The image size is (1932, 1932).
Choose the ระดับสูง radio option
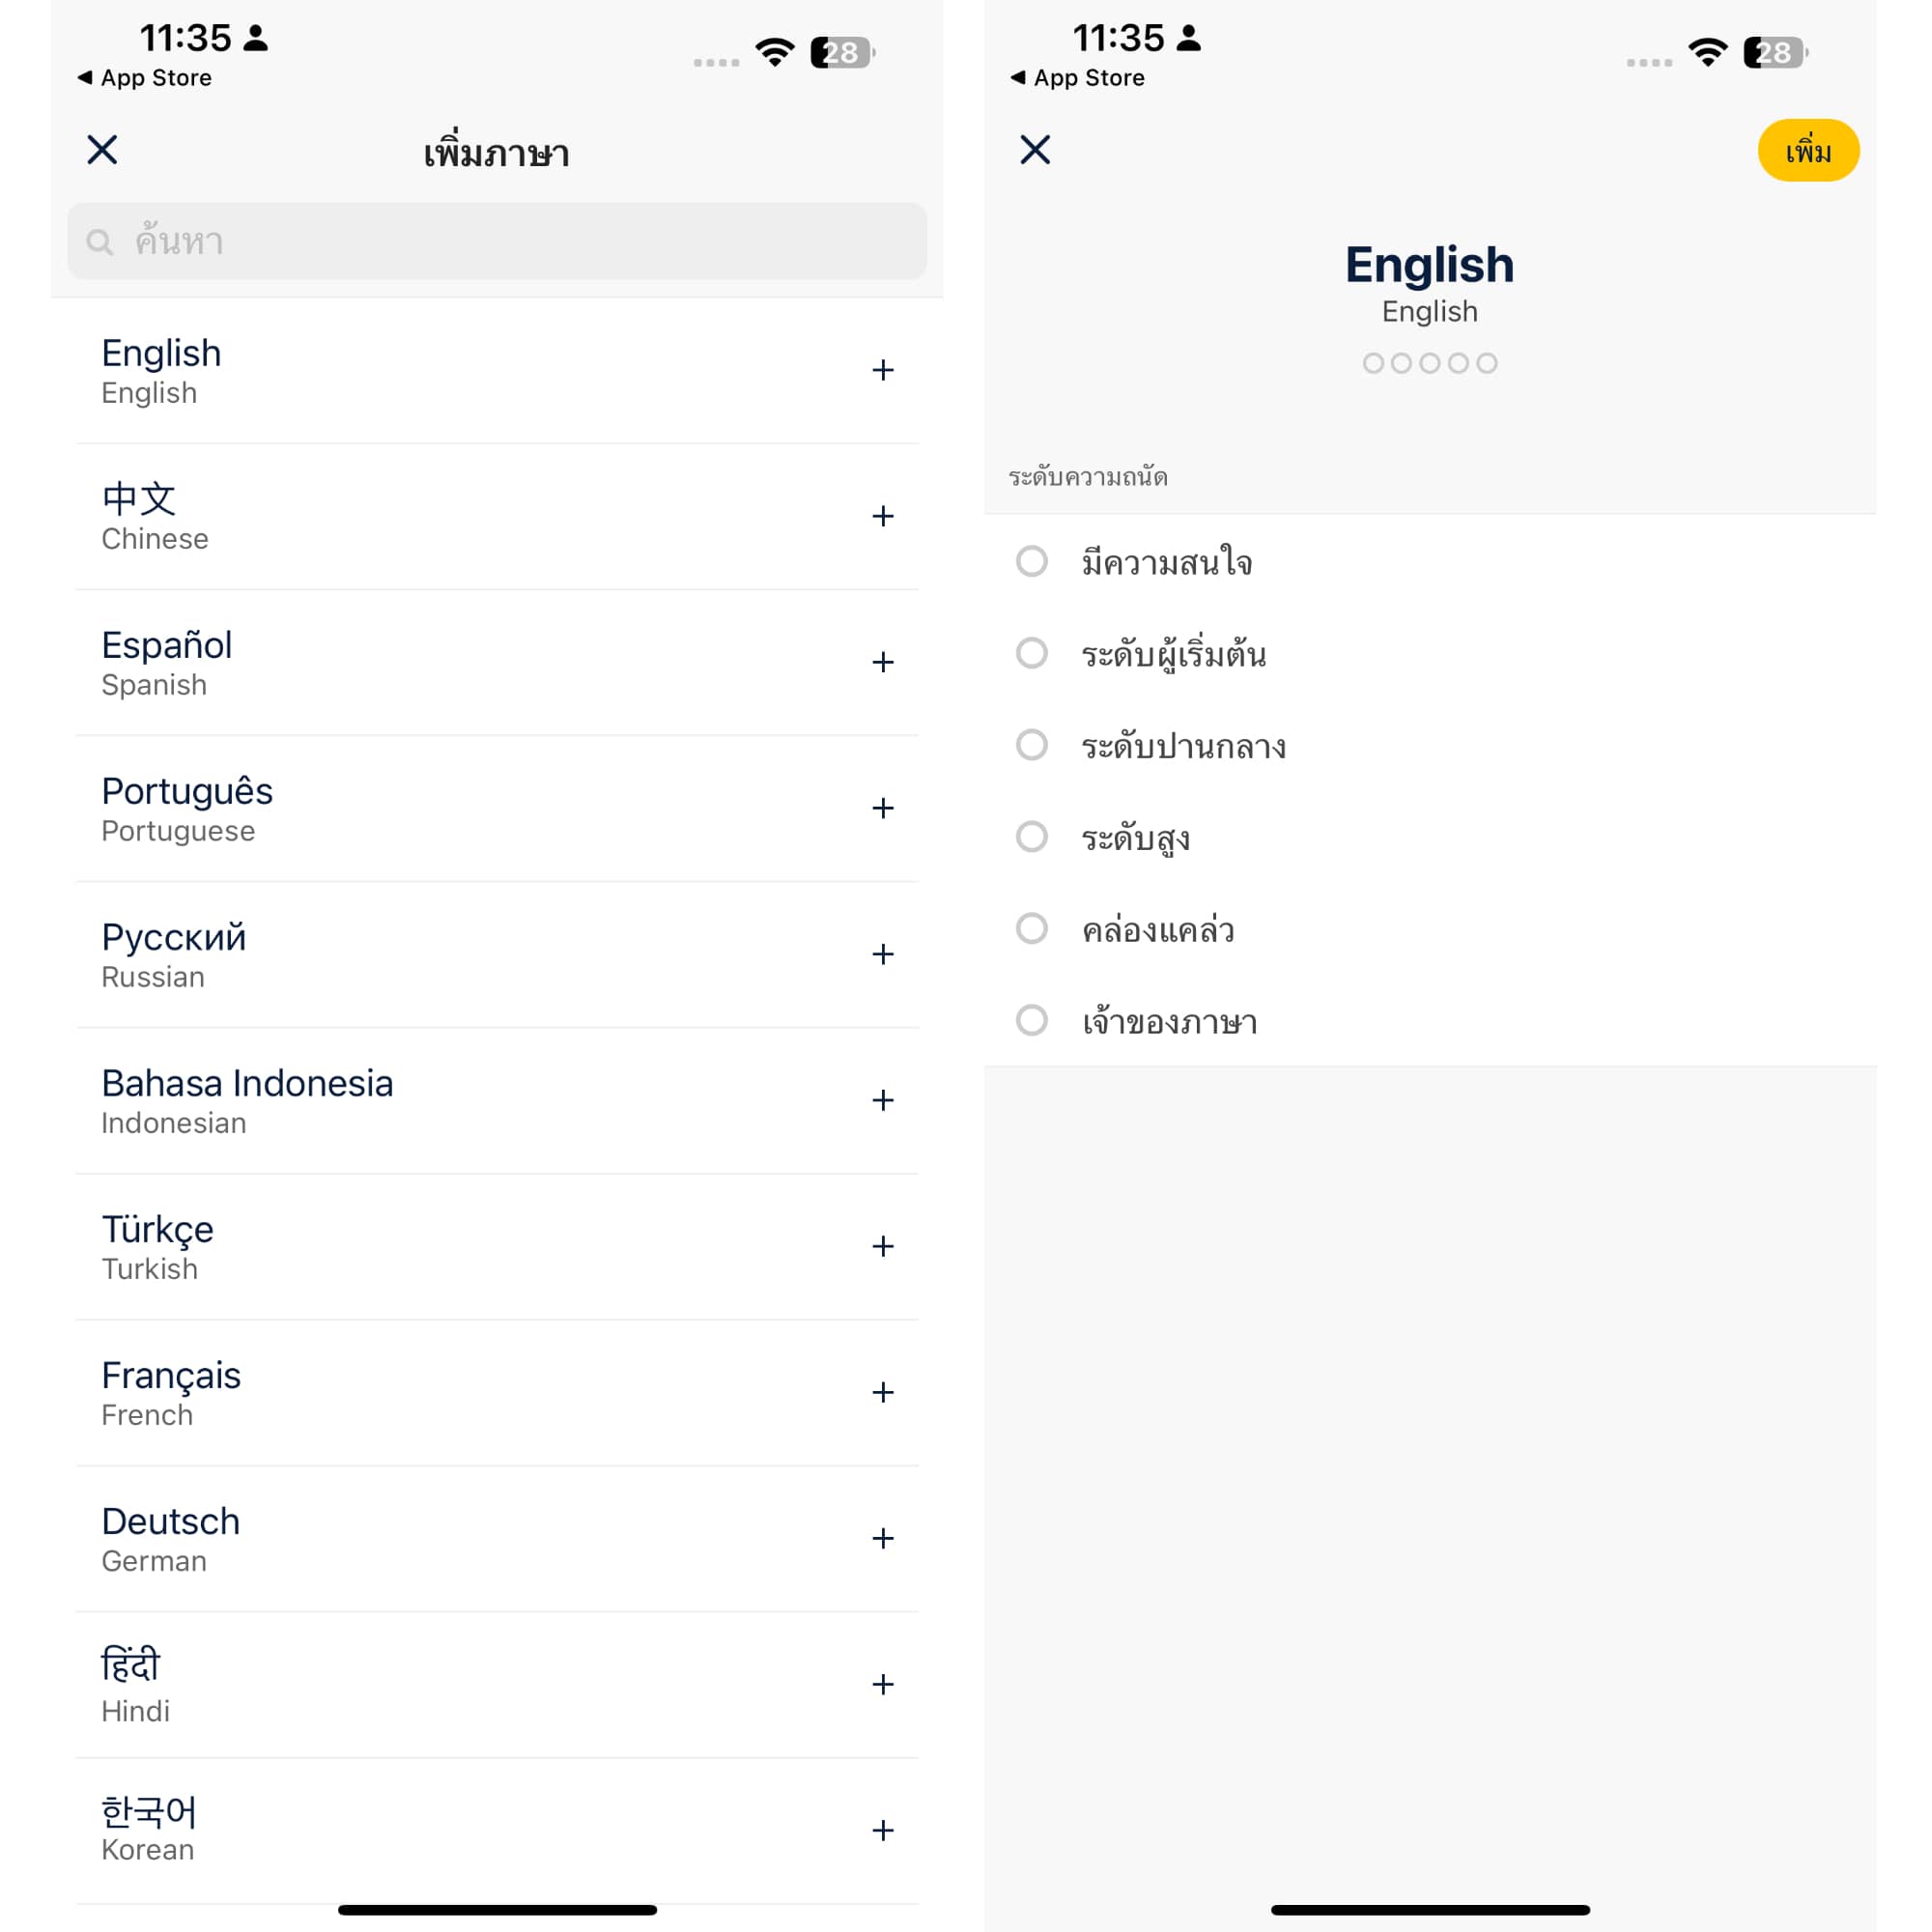1032,837
